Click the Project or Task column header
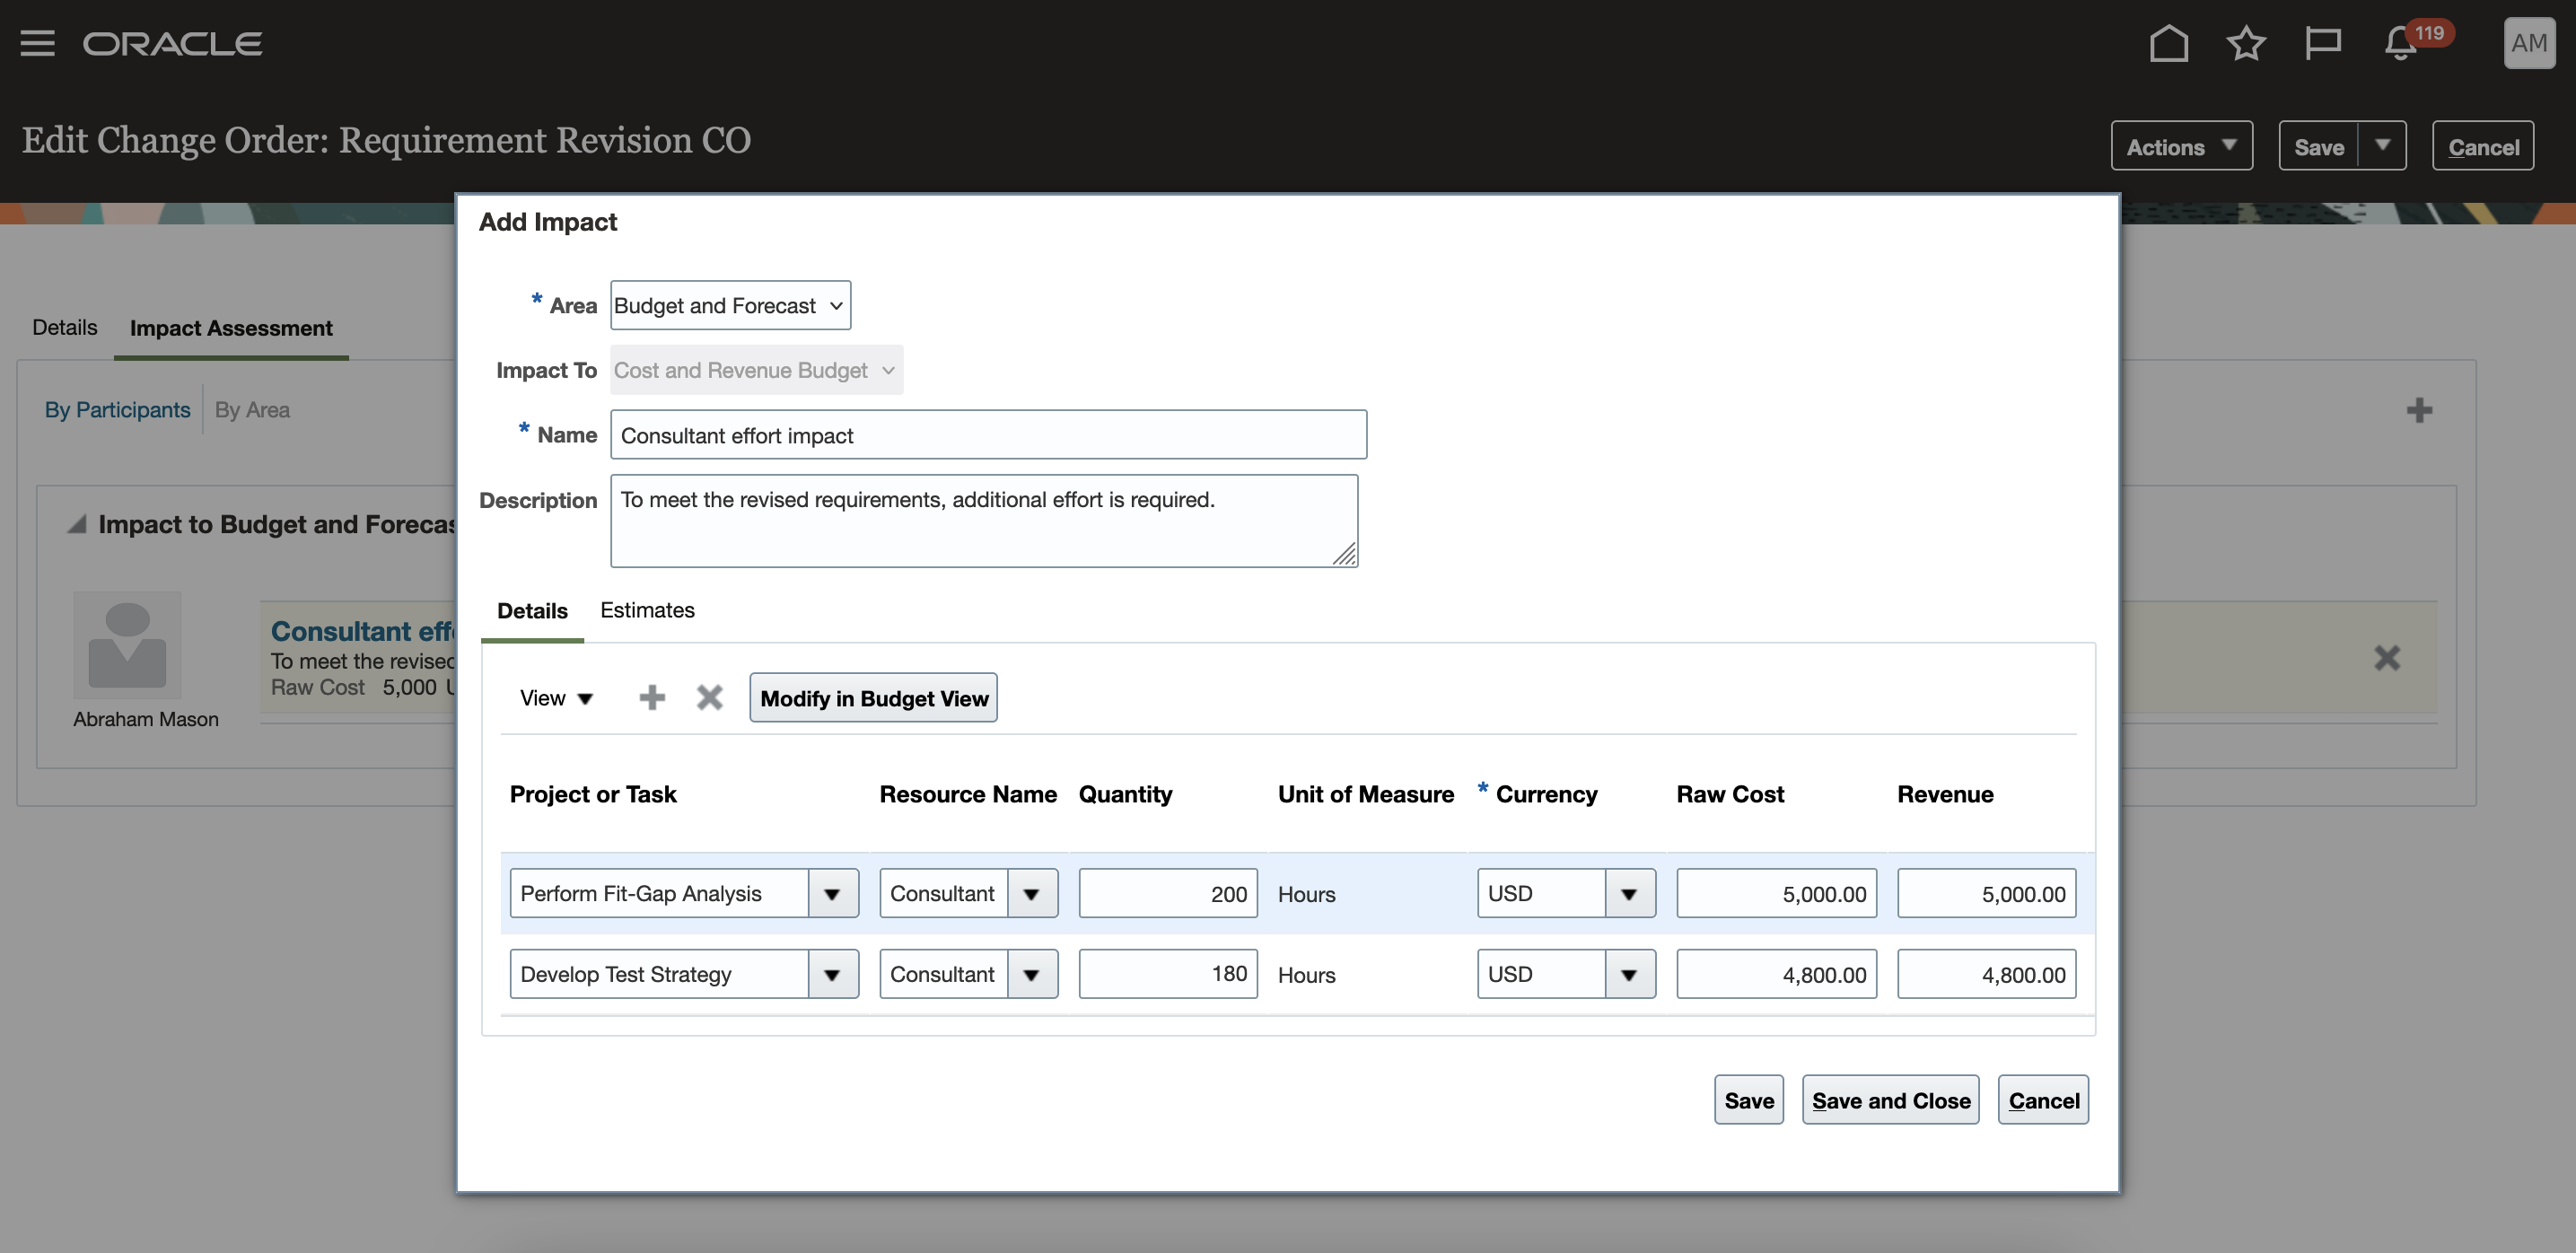 pyautogui.click(x=593, y=794)
